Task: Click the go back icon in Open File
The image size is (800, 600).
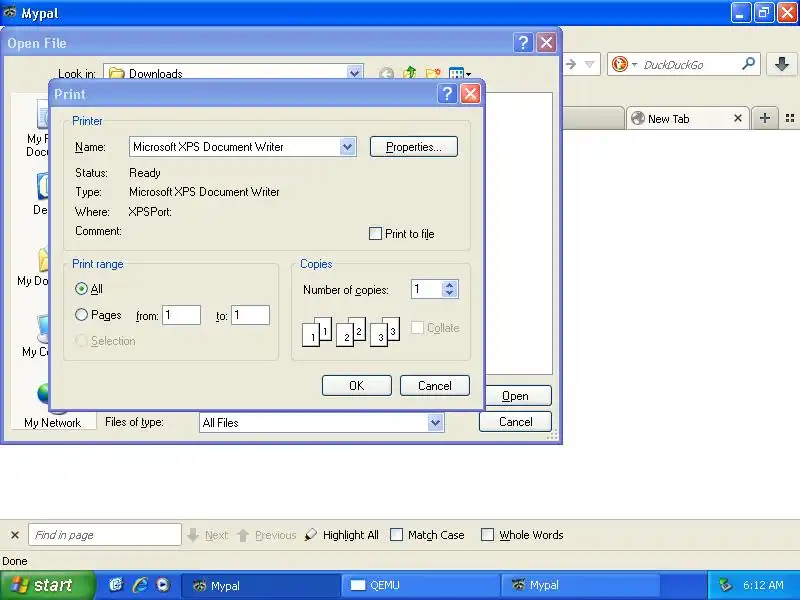Action: pos(386,74)
